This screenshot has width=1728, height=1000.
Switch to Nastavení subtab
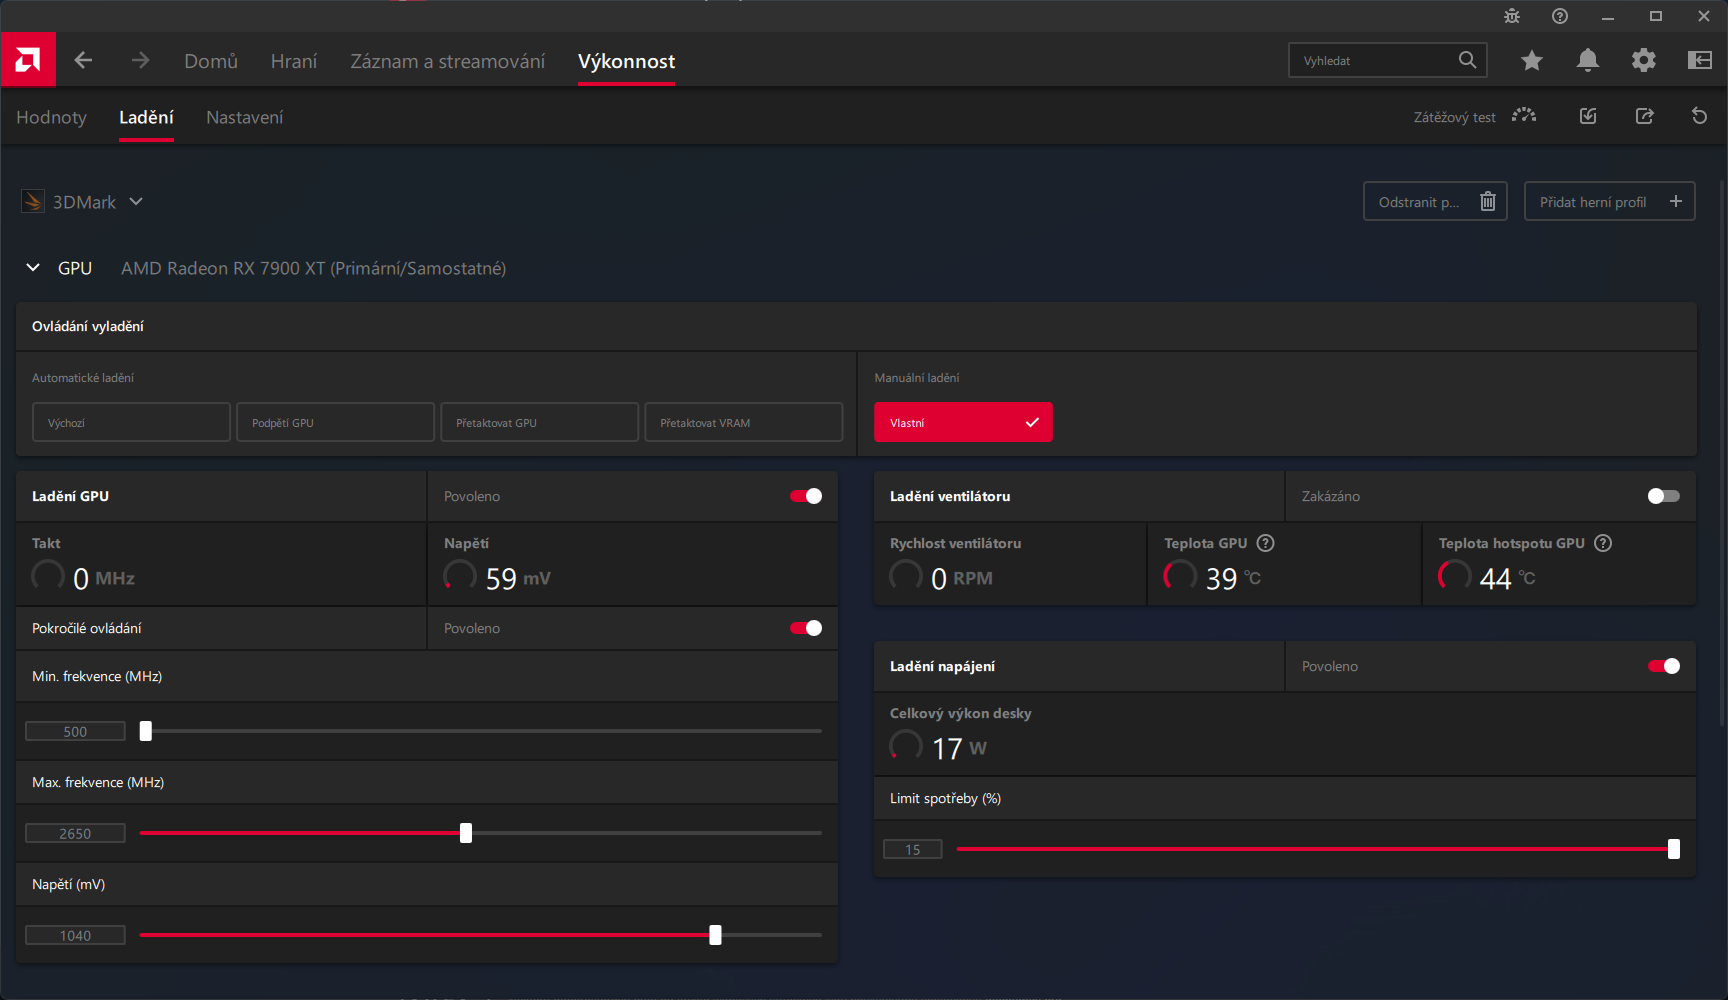pos(244,117)
